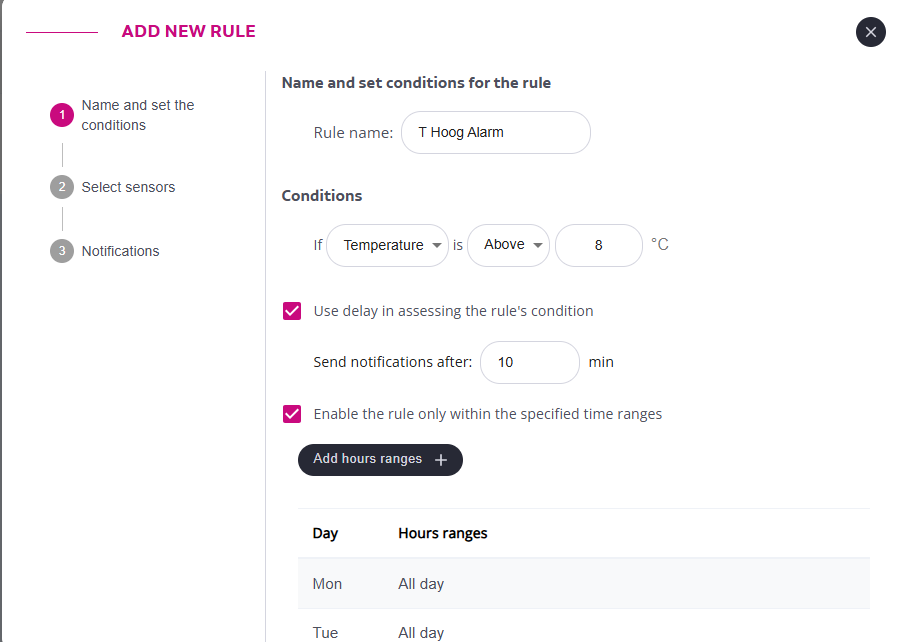This screenshot has width=906, height=642.
Task: Go to Select sensors step
Action: (x=128, y=187)
